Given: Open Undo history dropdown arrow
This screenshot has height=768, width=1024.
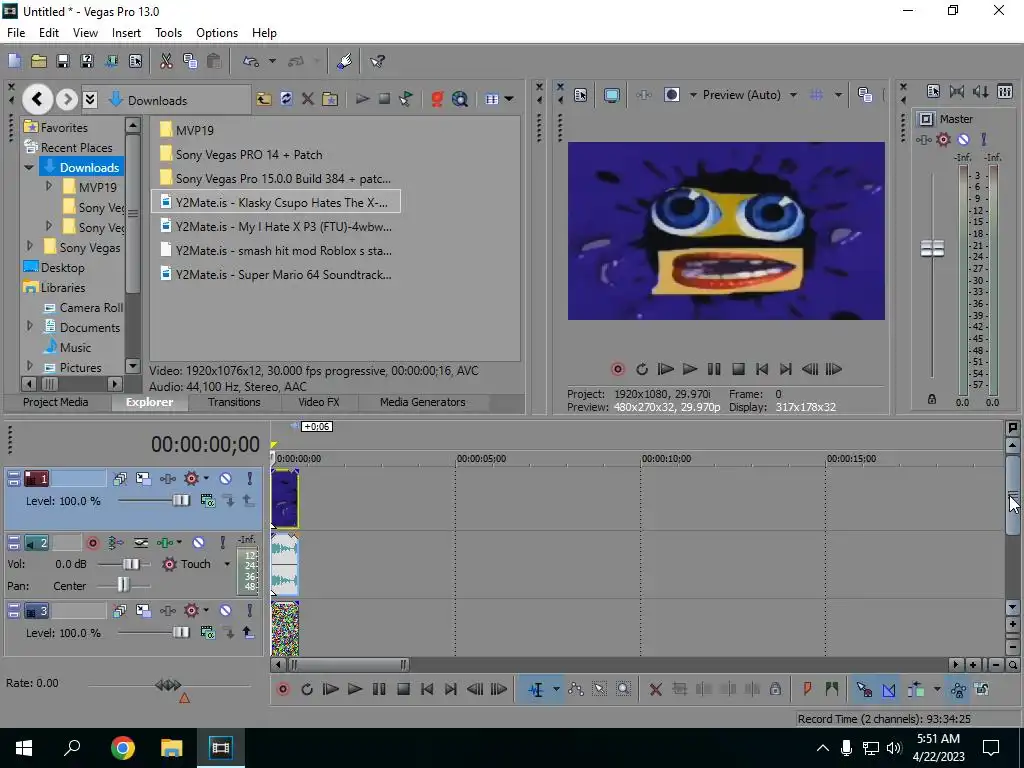Looking at the screenshot, I should point(272,61).
